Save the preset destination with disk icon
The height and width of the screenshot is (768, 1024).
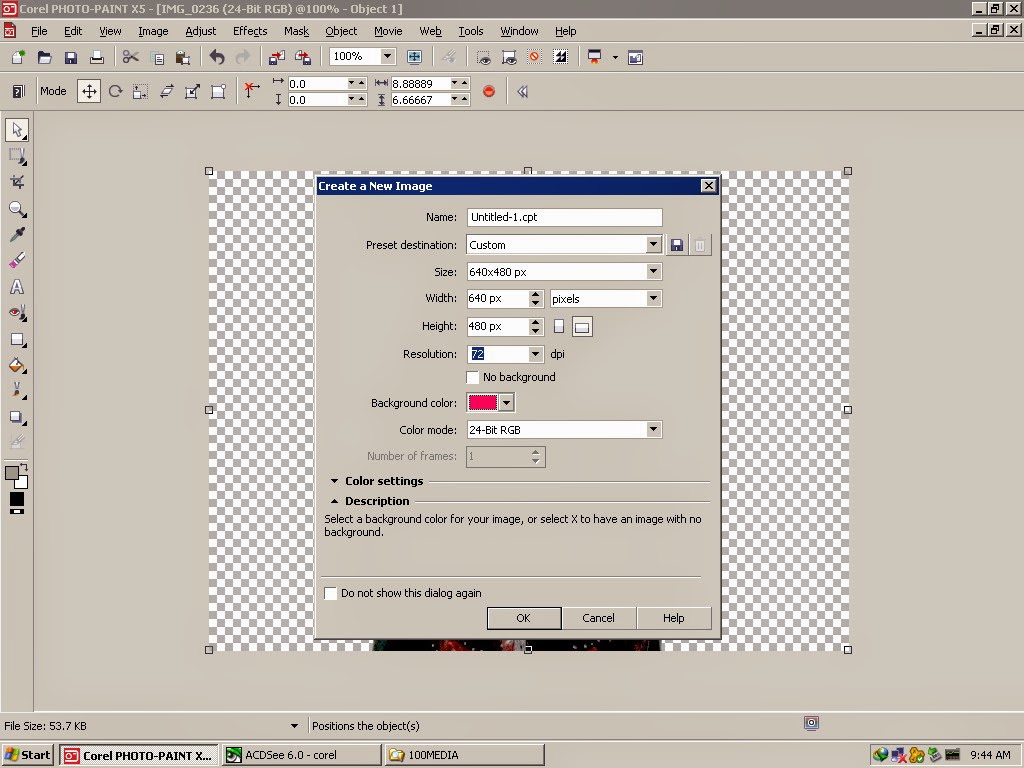tap(677, 245)
